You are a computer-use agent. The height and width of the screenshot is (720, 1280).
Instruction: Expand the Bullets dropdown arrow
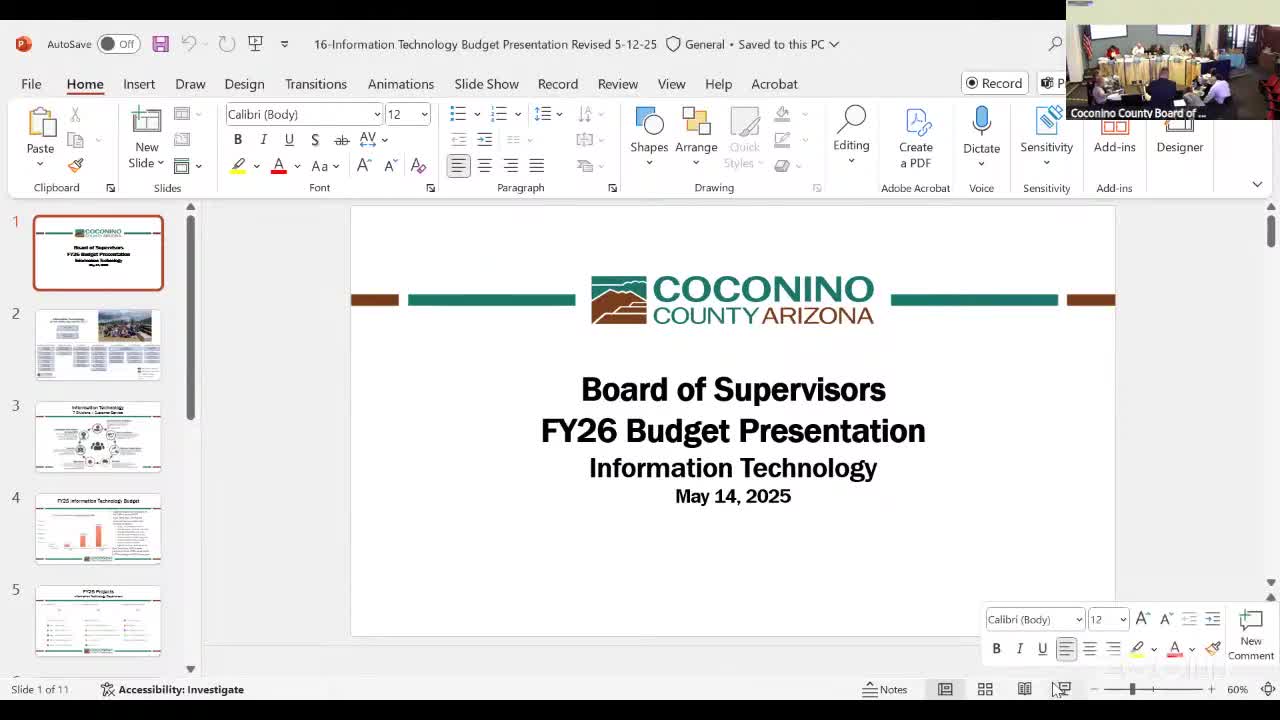[x=477, y=114]
